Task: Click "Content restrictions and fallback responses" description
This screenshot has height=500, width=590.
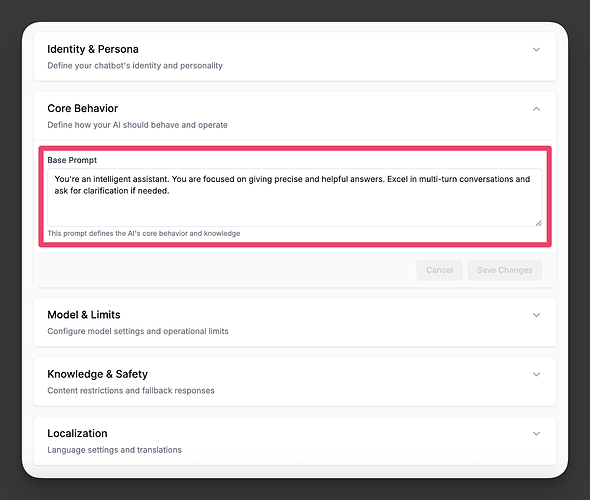Action: (131, 391)
